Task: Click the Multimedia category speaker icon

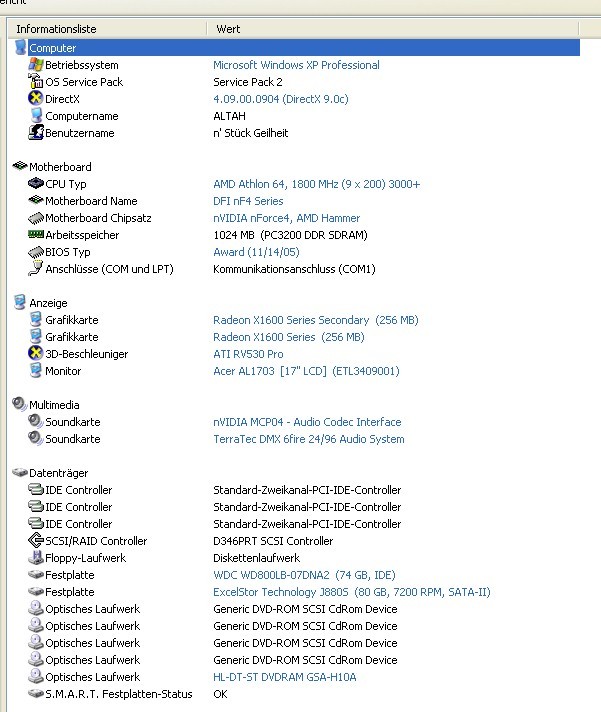Action: 20,404
